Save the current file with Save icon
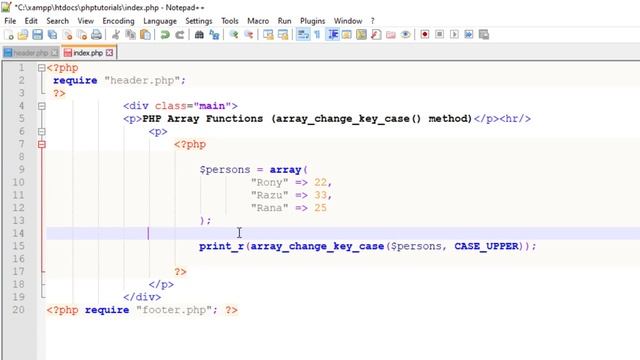This screenshot has width=640, height=360. (x=38, y=35)
